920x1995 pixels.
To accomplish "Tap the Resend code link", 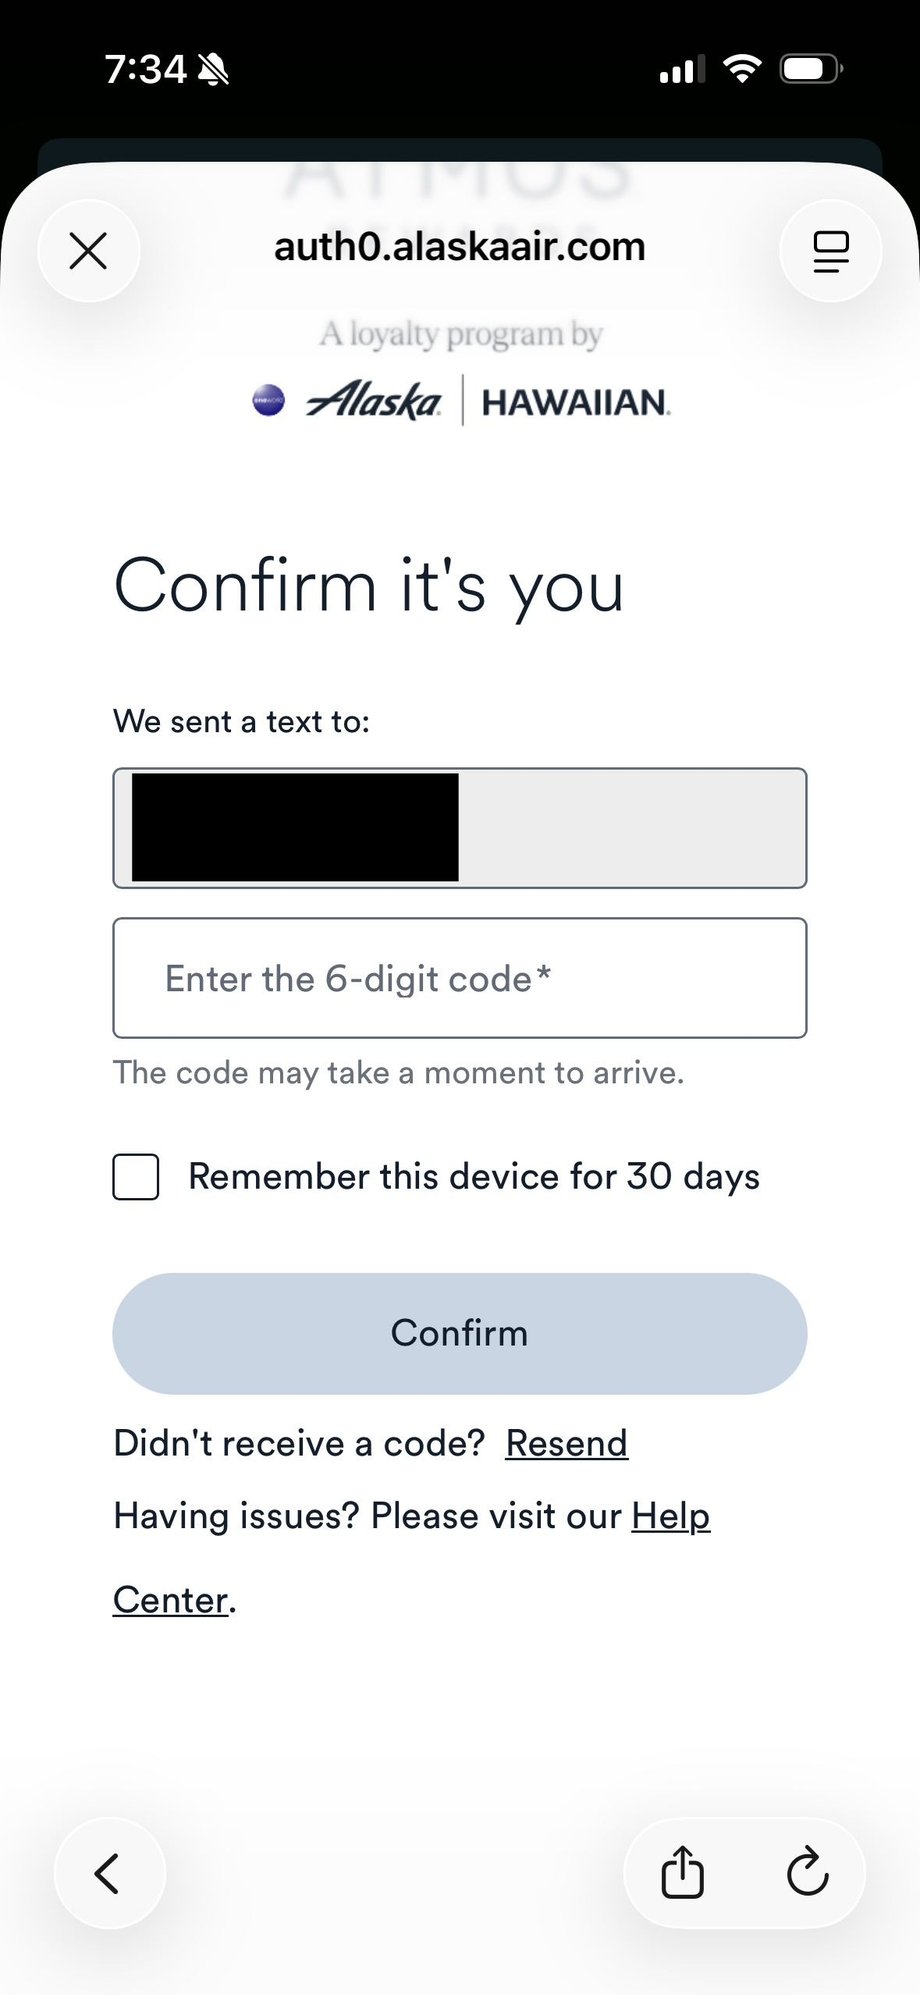I will click(566, 1443).
